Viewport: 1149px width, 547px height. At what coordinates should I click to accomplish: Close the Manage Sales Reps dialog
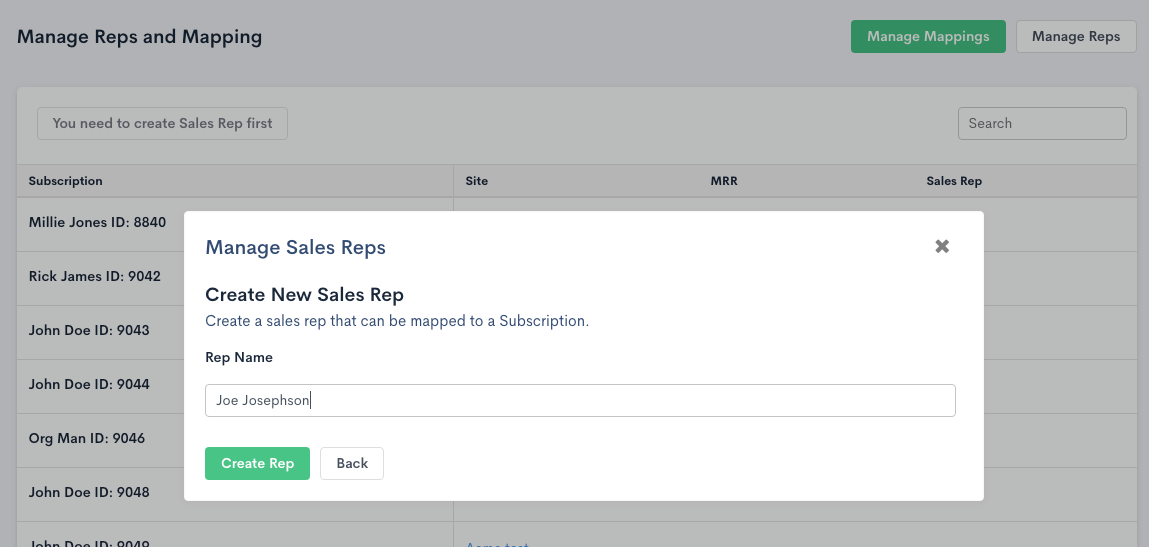941,246
